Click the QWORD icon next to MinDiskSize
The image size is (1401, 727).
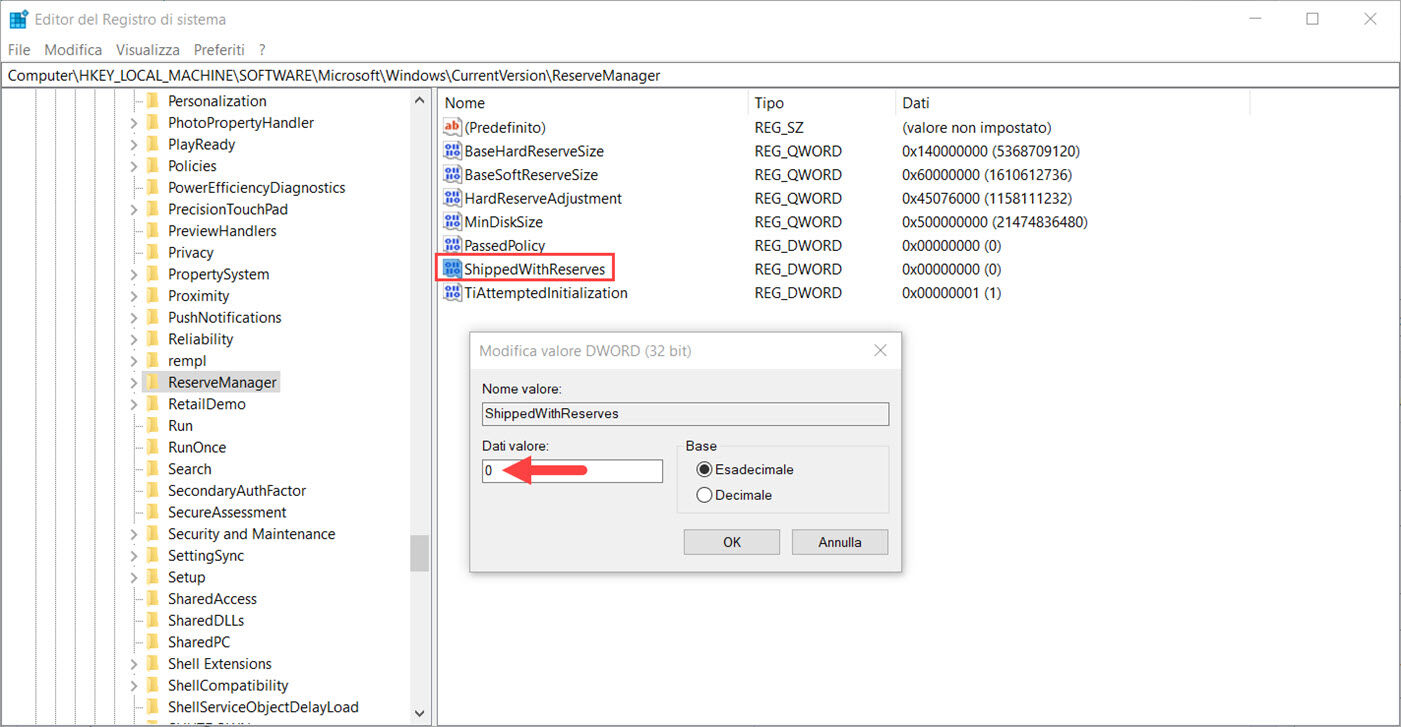pos(451,221)
